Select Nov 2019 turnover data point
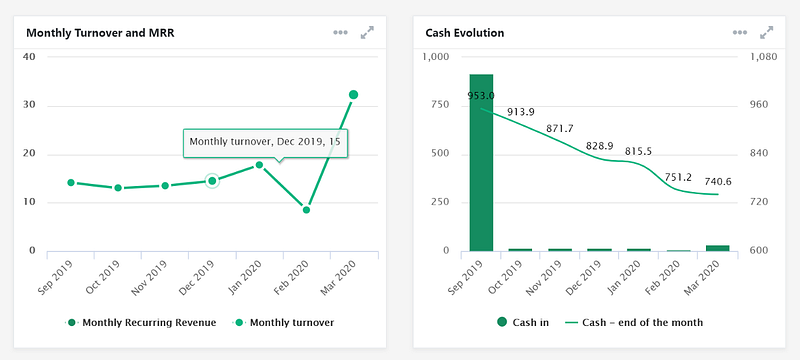The image size is (800, 360). 165,186
